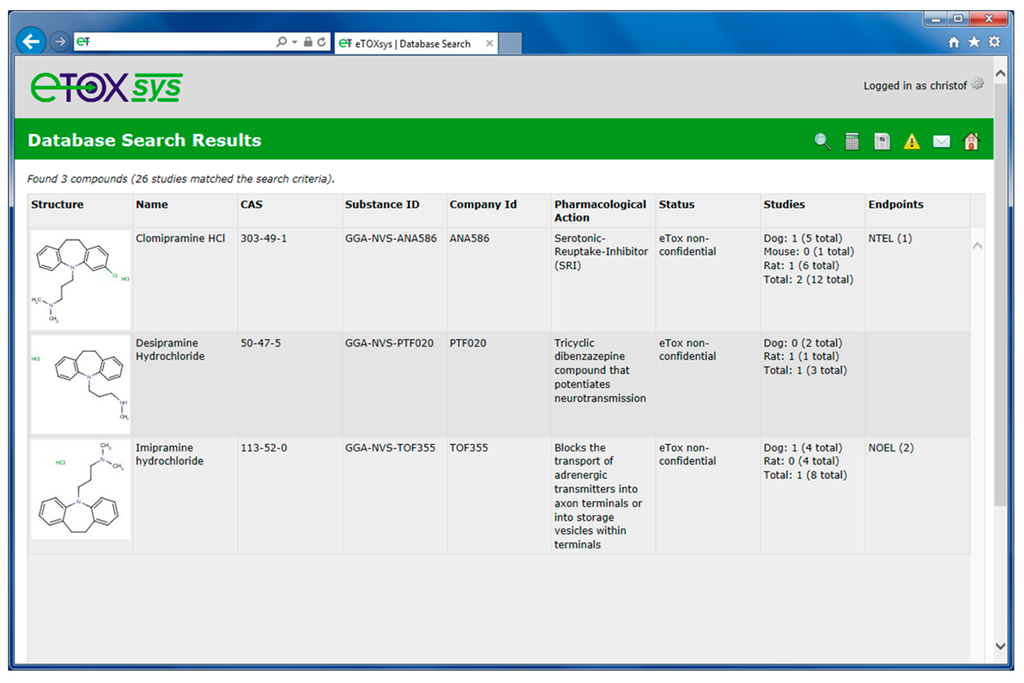The image size is (1024, 683).
Task: Refresh the page with reload icon
Action: pos(323,42)
